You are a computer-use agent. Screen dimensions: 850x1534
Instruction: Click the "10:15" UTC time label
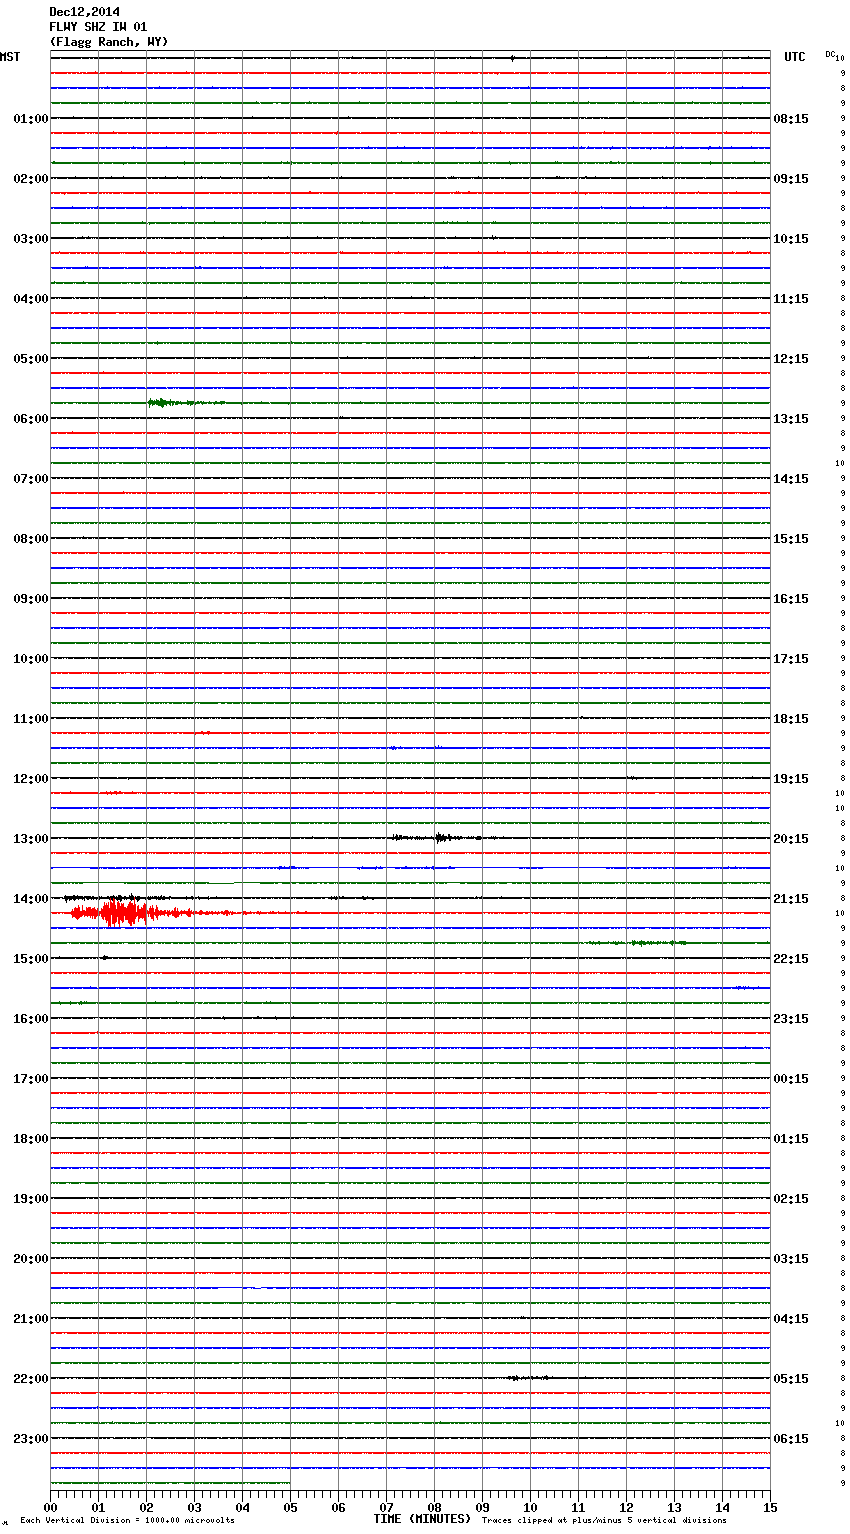coord(791,239)
